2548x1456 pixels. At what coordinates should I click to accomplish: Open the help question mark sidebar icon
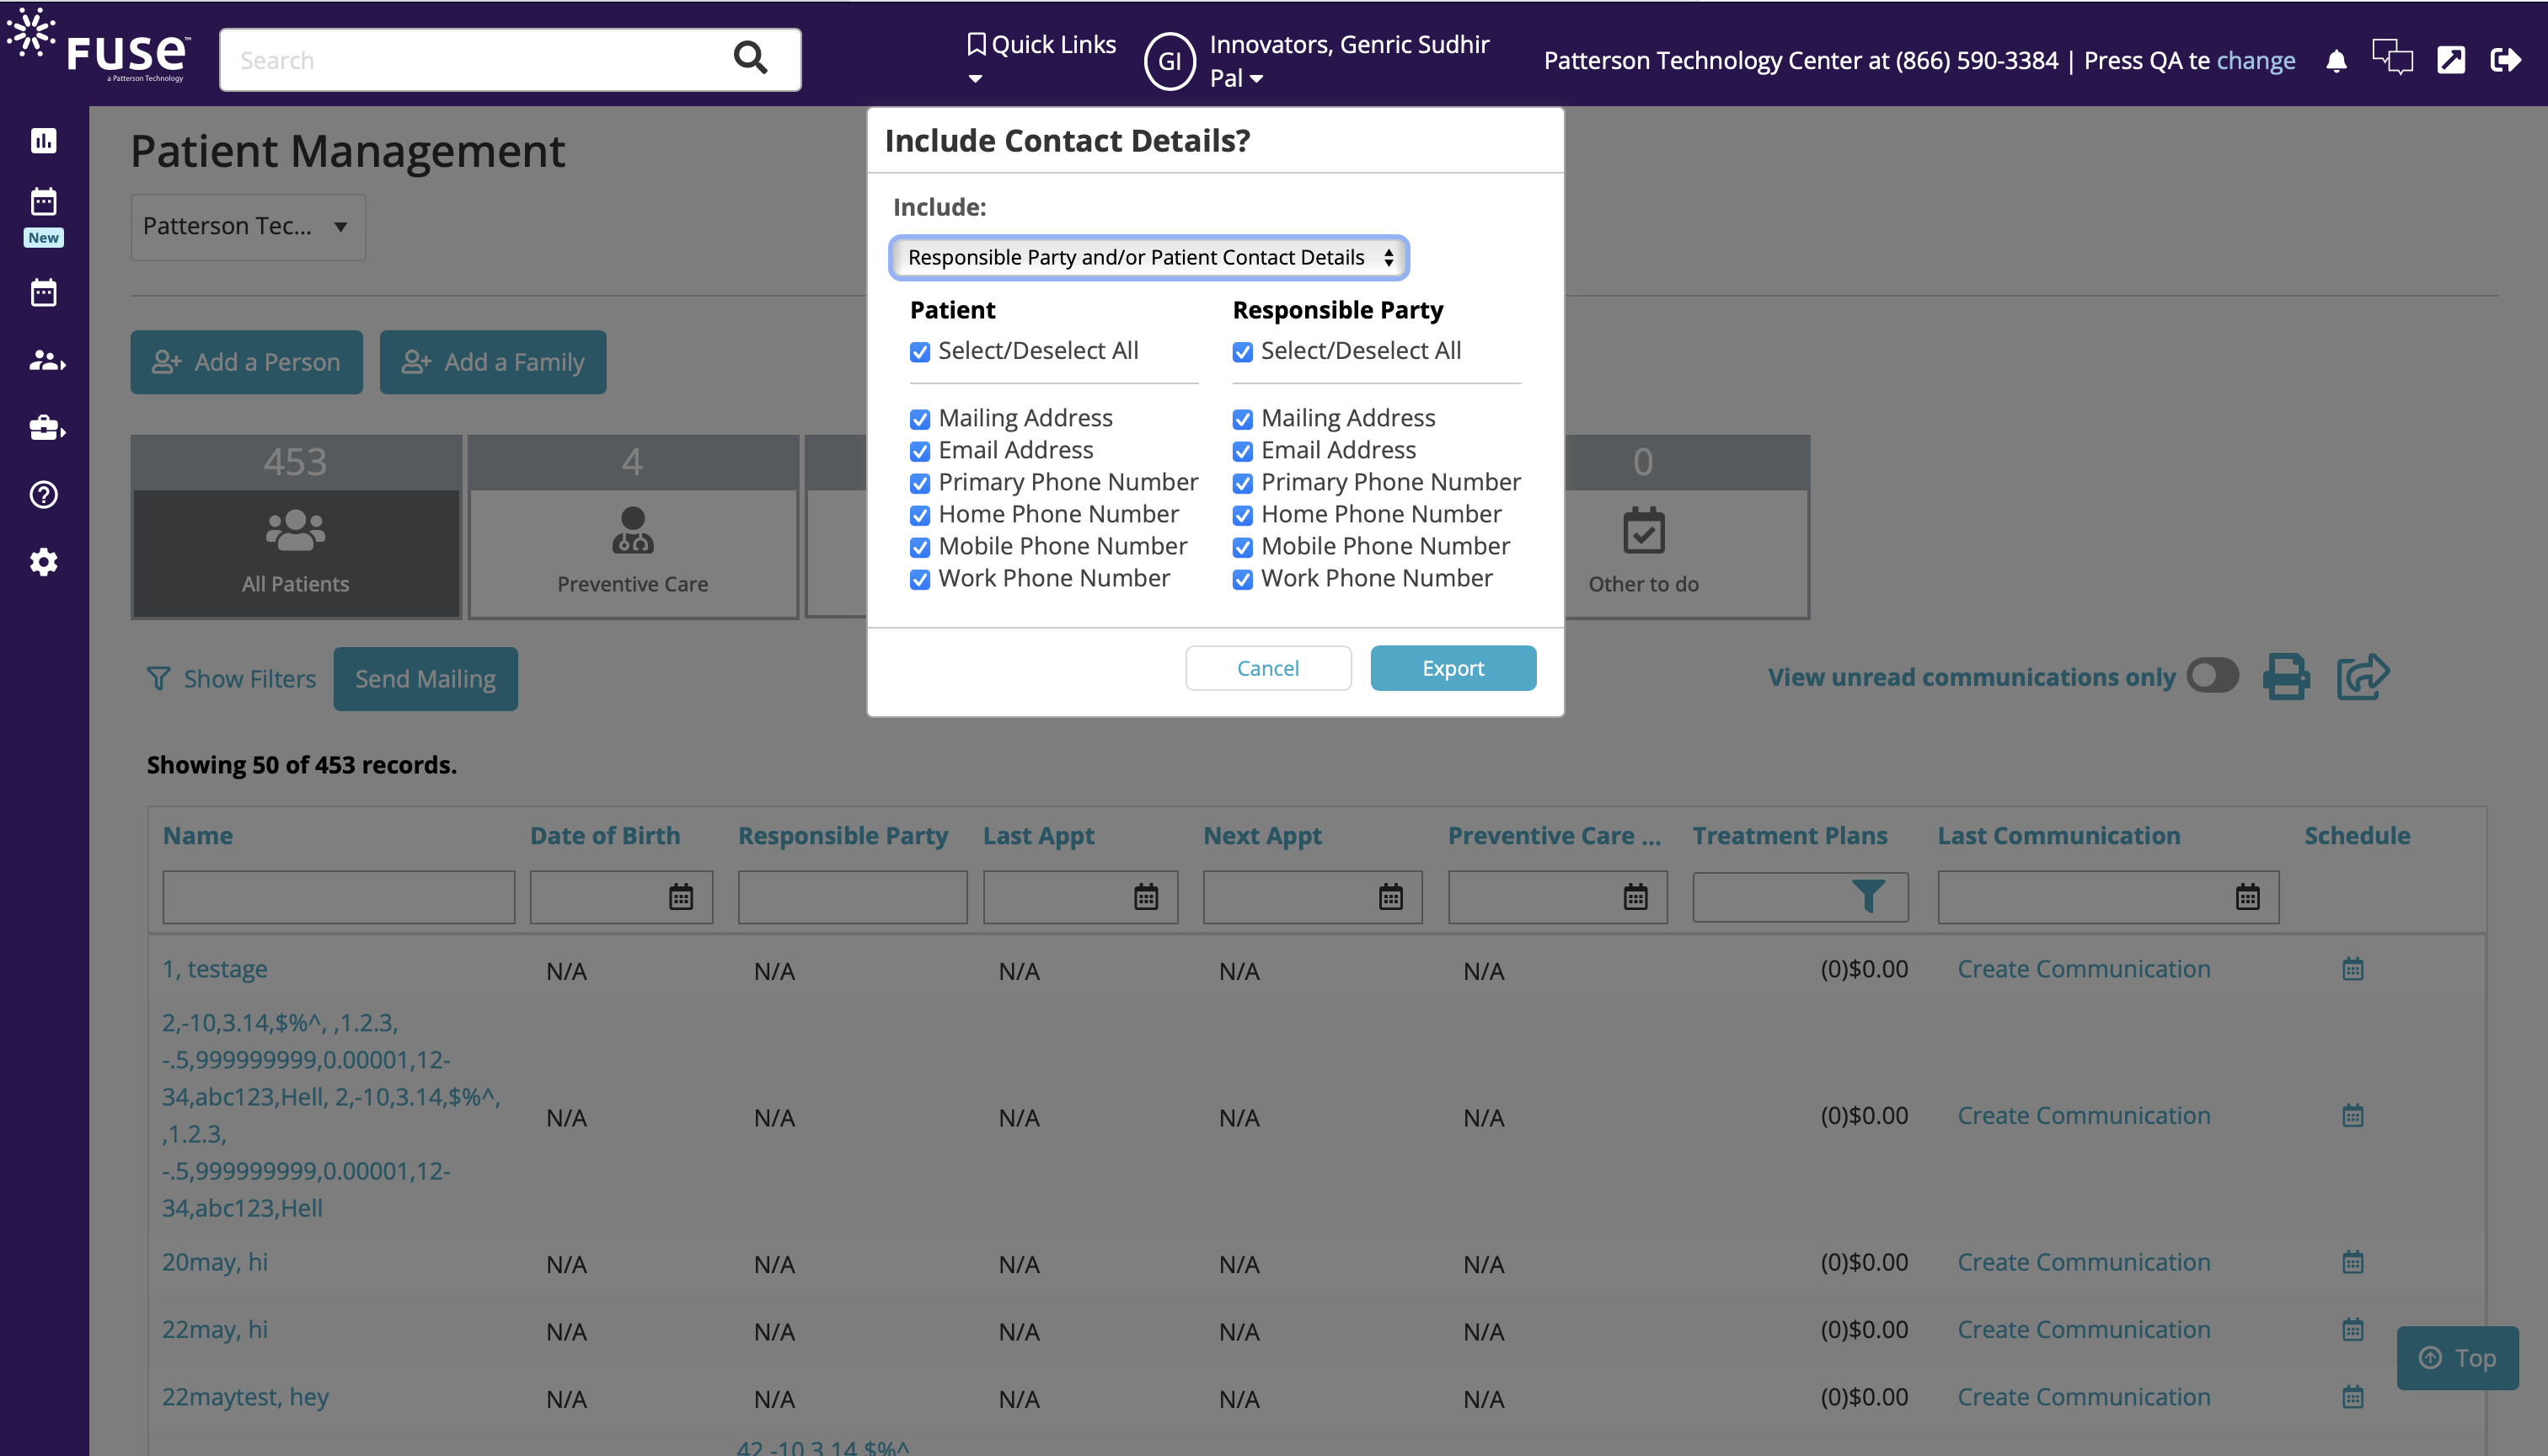pos(43,495)
